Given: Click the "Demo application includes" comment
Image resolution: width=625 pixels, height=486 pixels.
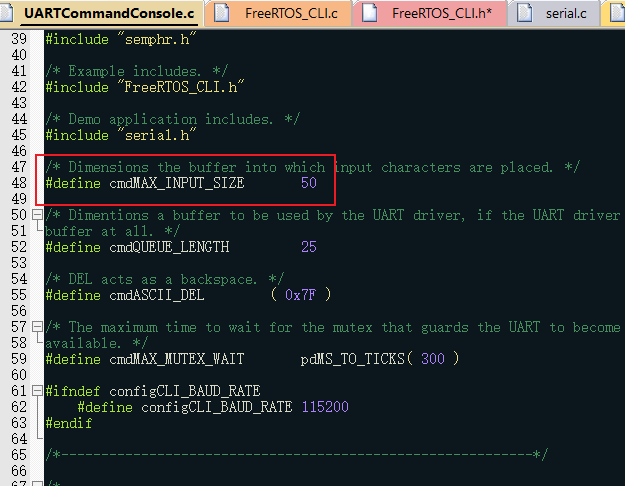Looking at the screenshot, I should [173, 119].
